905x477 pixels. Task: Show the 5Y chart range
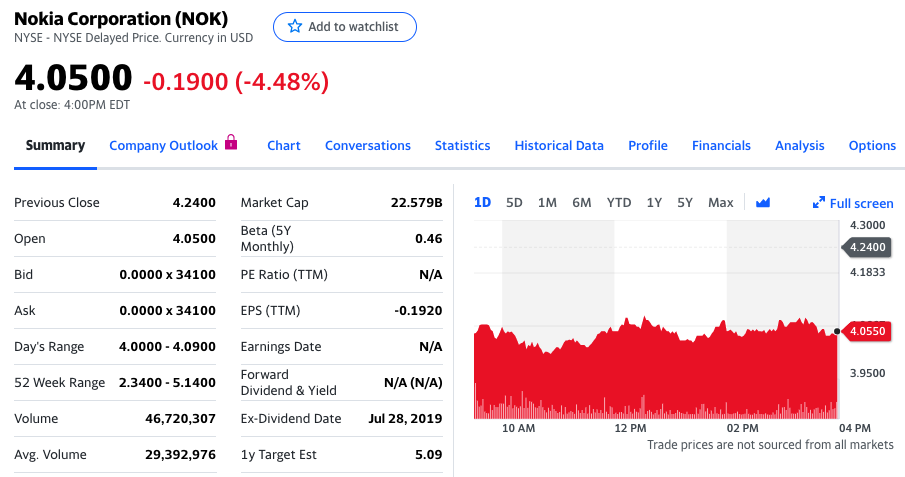(x=685, y=203)
